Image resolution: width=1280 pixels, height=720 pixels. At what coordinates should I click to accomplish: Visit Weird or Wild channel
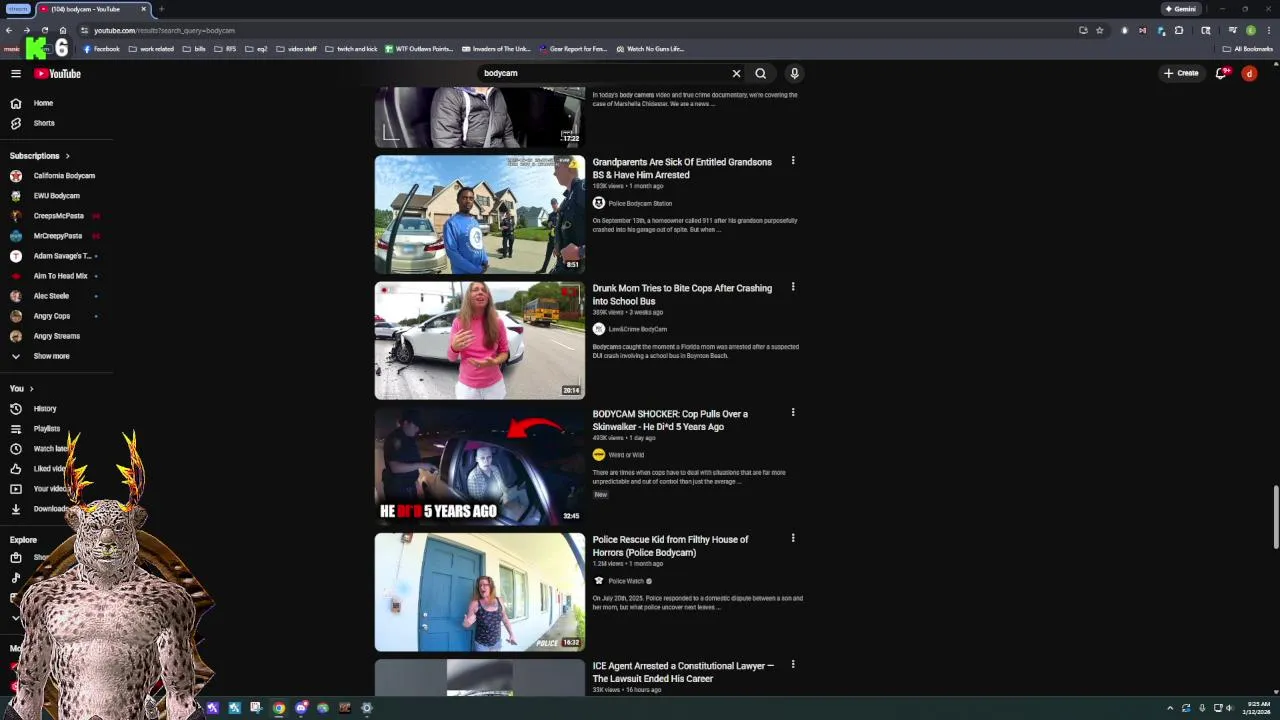[626, 455]
